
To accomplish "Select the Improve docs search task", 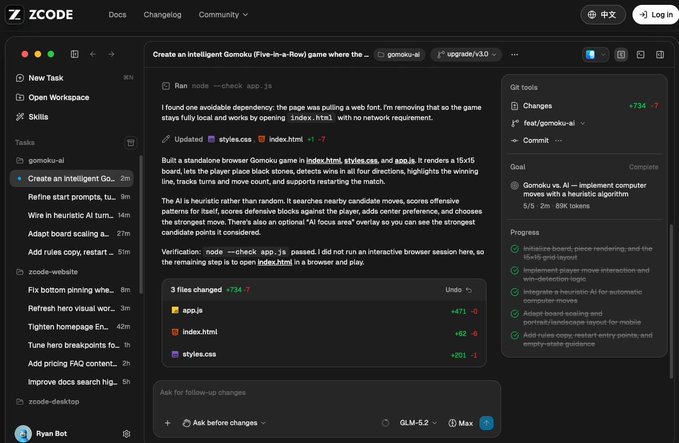I will (x=71, y=382).
